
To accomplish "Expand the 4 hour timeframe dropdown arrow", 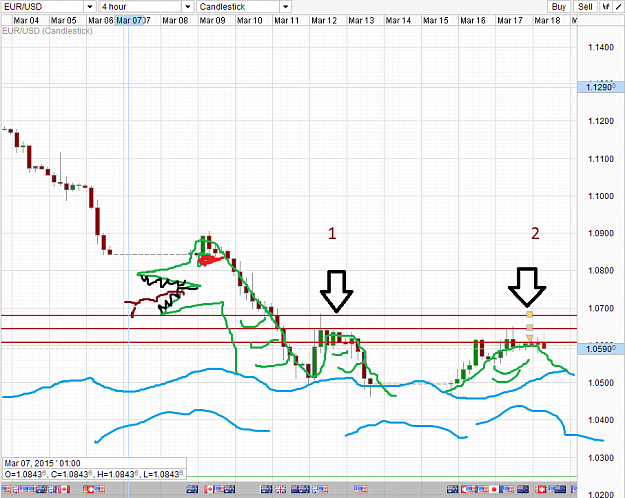I will 187,7.
